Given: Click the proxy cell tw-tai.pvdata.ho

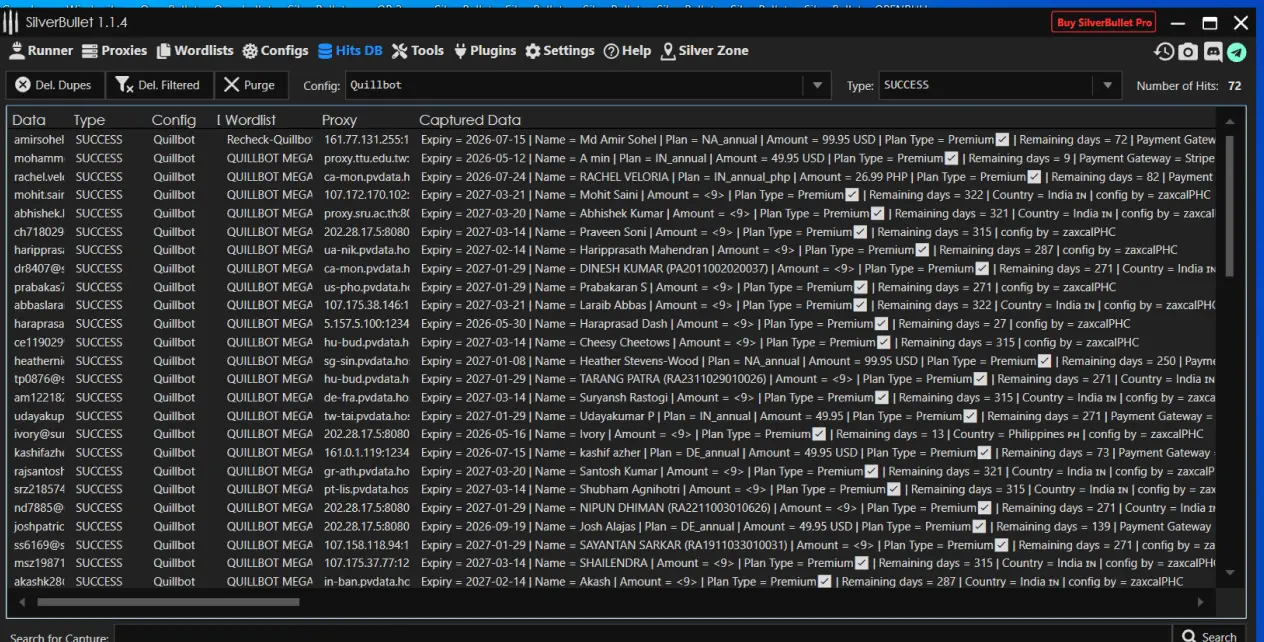Looking at the screenshot, I should click(x=366, y=416).
